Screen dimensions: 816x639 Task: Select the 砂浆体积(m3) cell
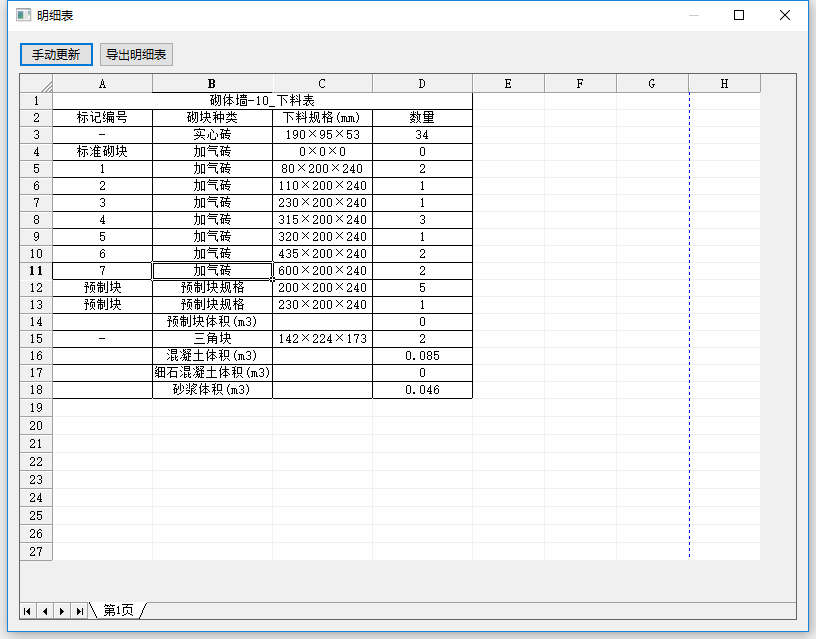tap(212, 390)
